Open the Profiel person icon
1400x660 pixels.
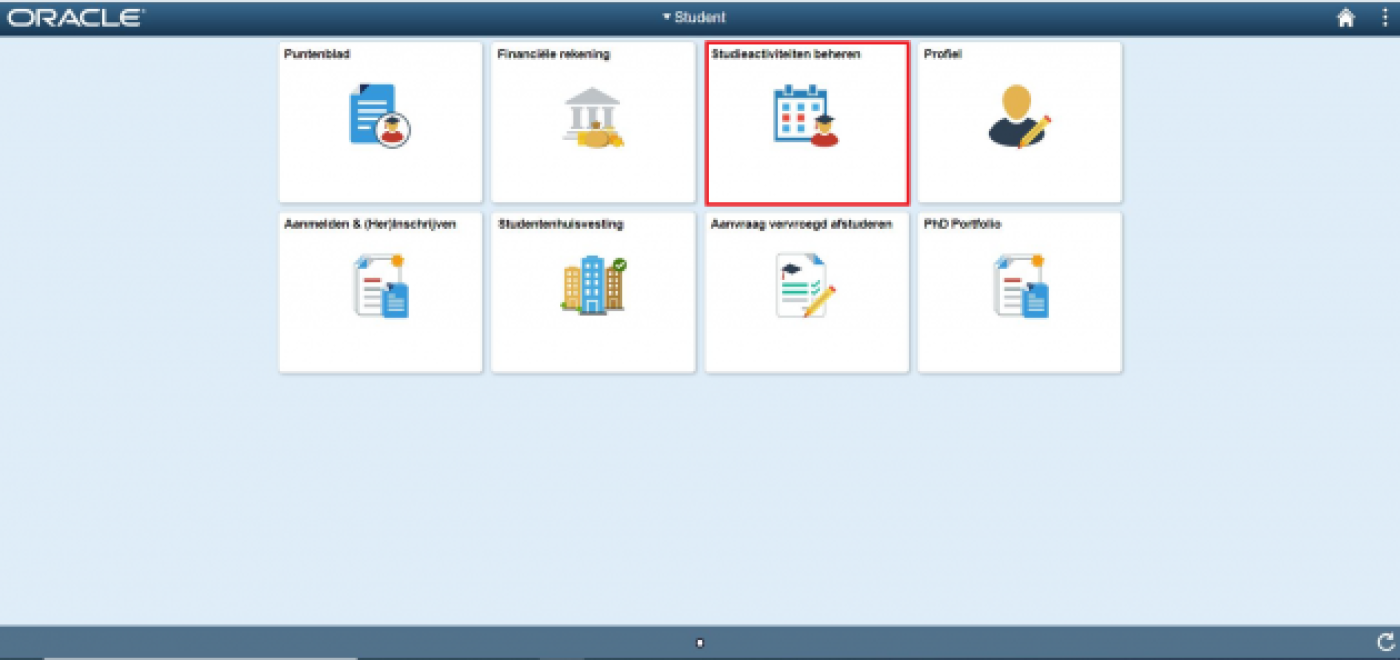coord(1020,117)
